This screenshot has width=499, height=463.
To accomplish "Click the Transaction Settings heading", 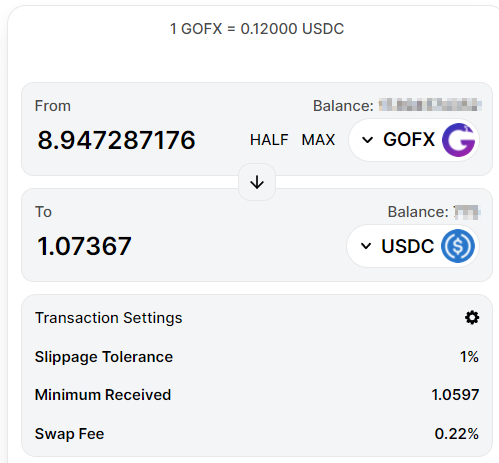I will [109, 318].
